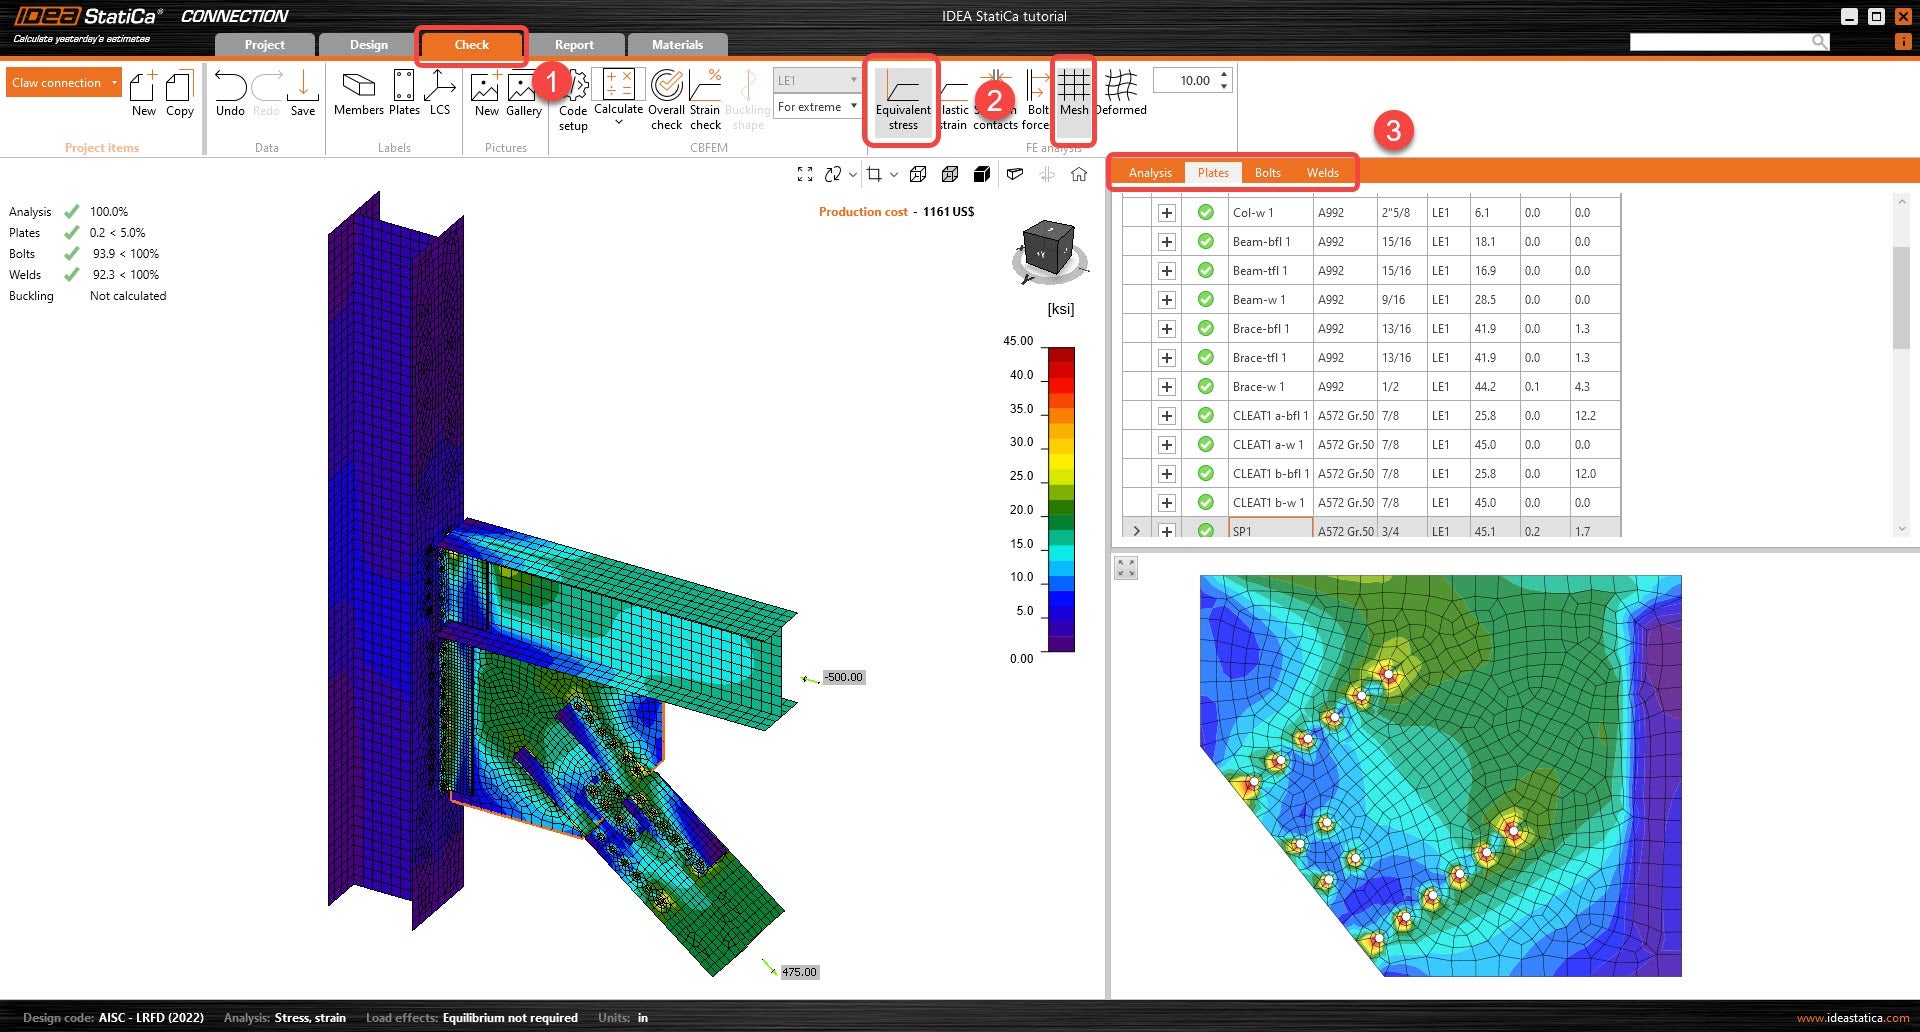Increase the deformation scale value stepper
Screen dimensions: 1920x1032
click(x=1224, y=75)
